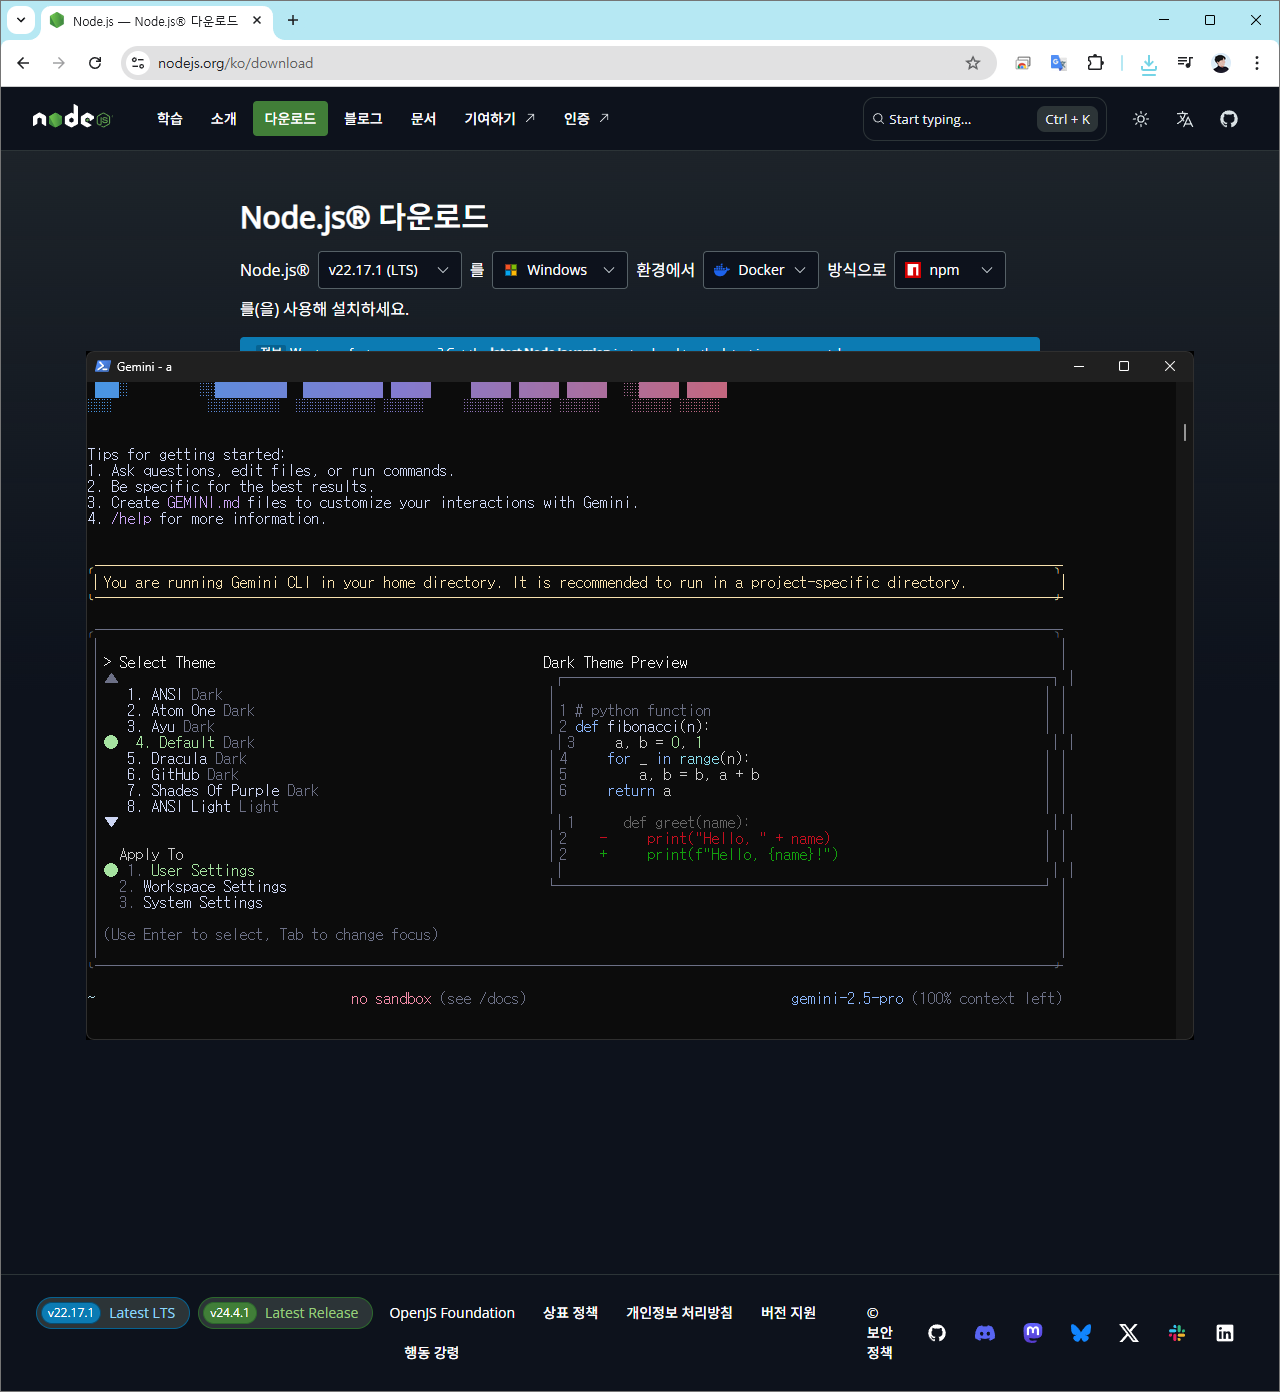Select the Workspace Settings option
The image size is (1280, 1392).
tap(214, 887)
